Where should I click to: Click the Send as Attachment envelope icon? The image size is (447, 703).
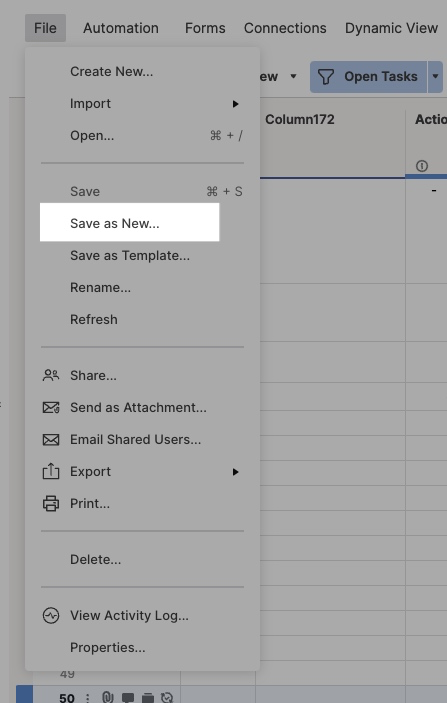[51, 408]
